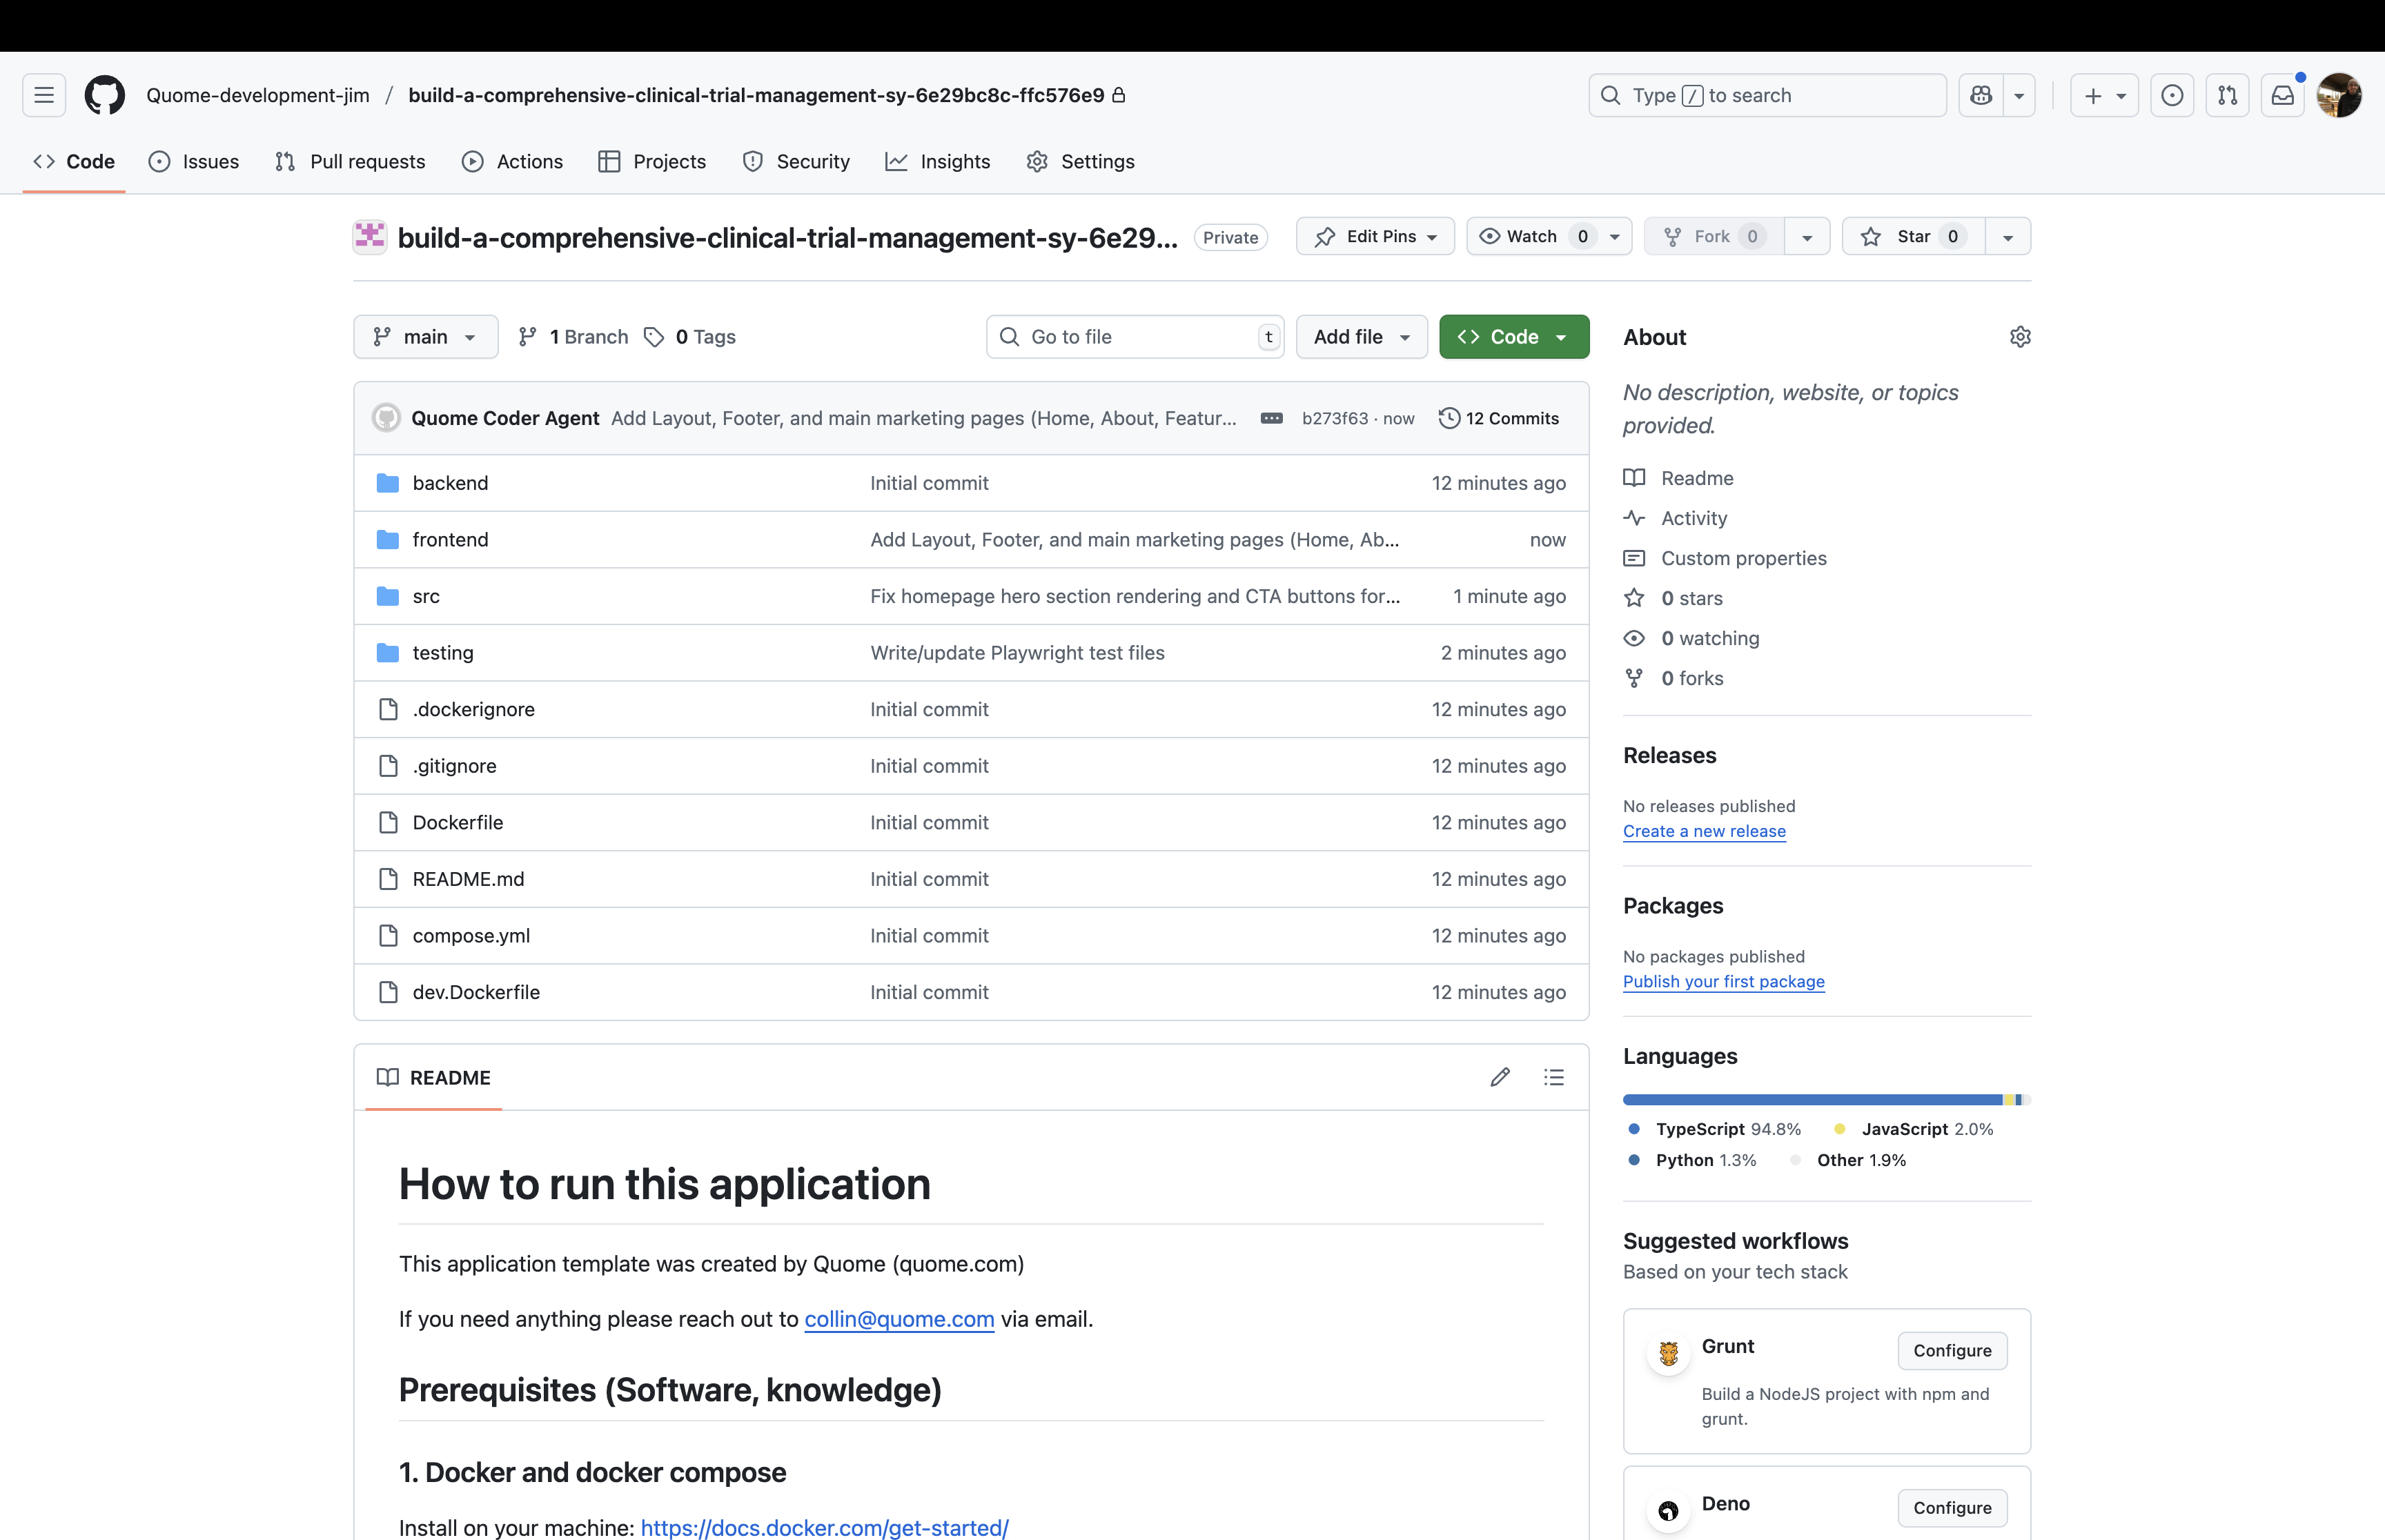The width and height of the screenshot is (2385, 1540).
Task: Open the GitHub home logo
Action: [x=104, y=95]
